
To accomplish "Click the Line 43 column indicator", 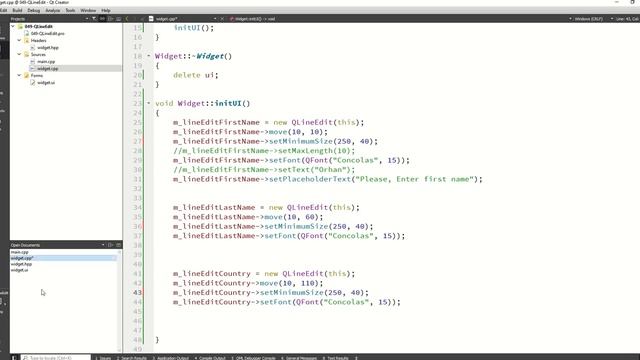I will pos(627,19).
